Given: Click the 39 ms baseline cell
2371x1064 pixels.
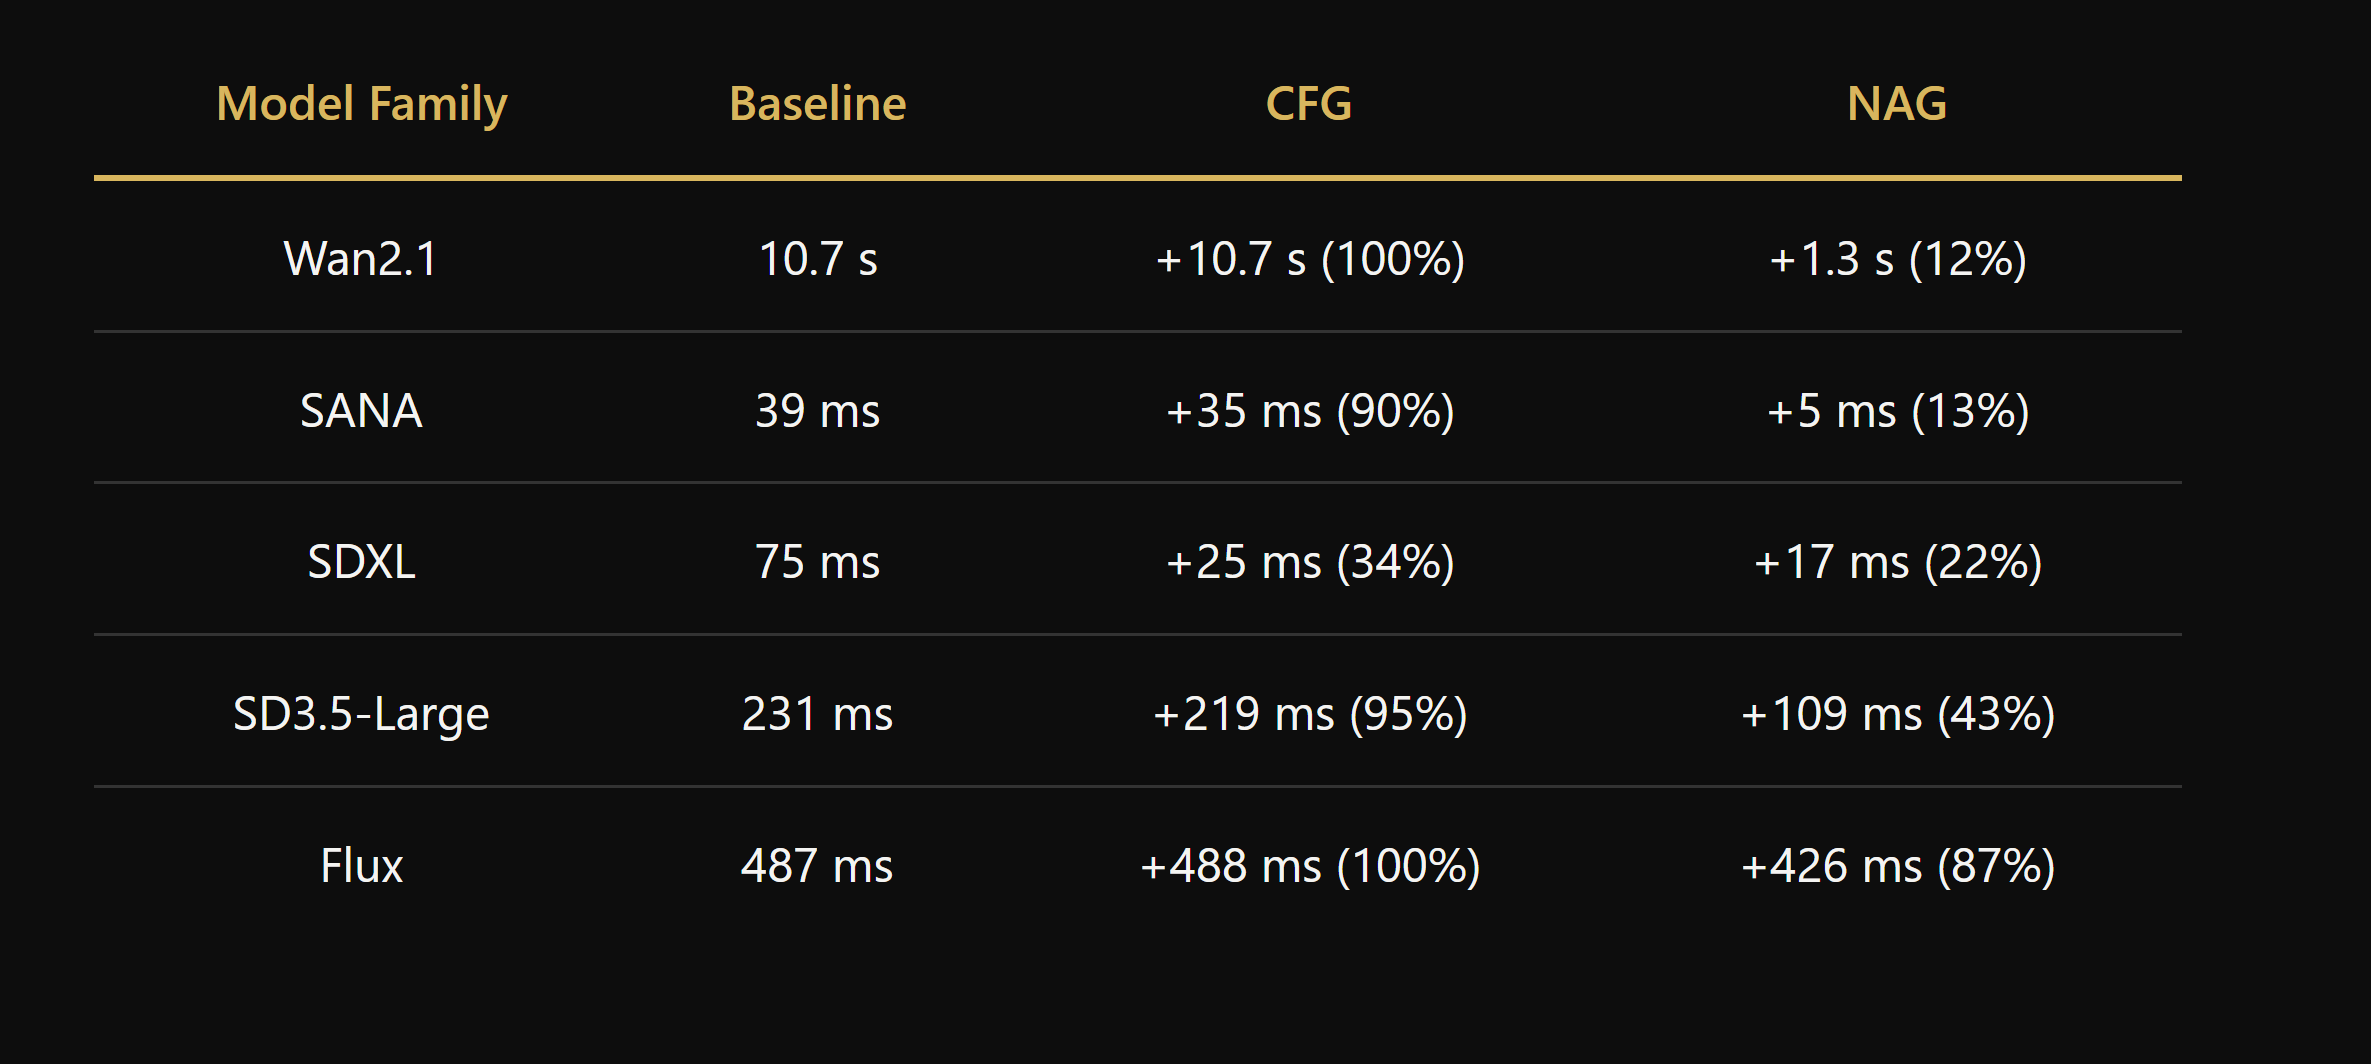Looking at the screenshot, I should point(818,411).
